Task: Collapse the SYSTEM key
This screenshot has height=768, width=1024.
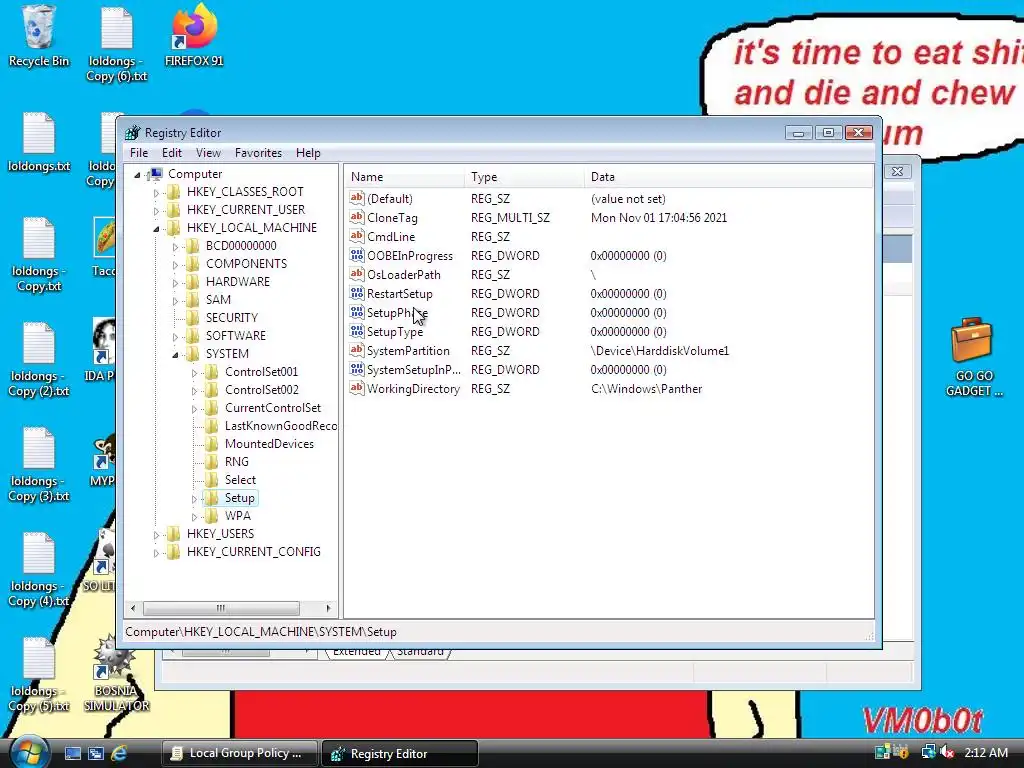Action: pyautogui.click(x=175, y=355)
